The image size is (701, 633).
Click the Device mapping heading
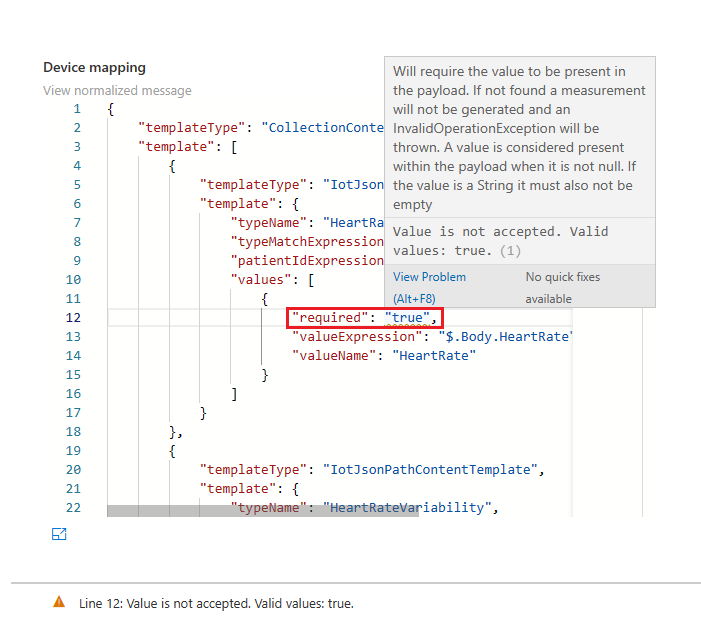pos(94,67)
